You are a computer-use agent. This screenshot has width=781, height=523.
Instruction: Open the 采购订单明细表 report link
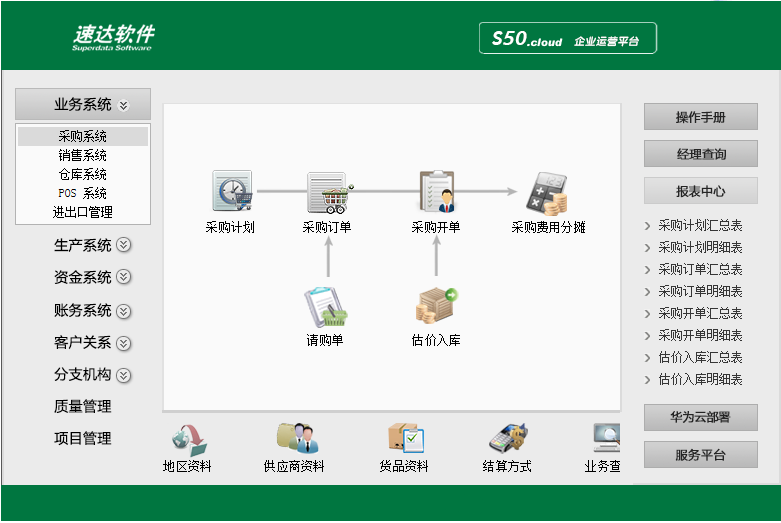coord(700,291)
